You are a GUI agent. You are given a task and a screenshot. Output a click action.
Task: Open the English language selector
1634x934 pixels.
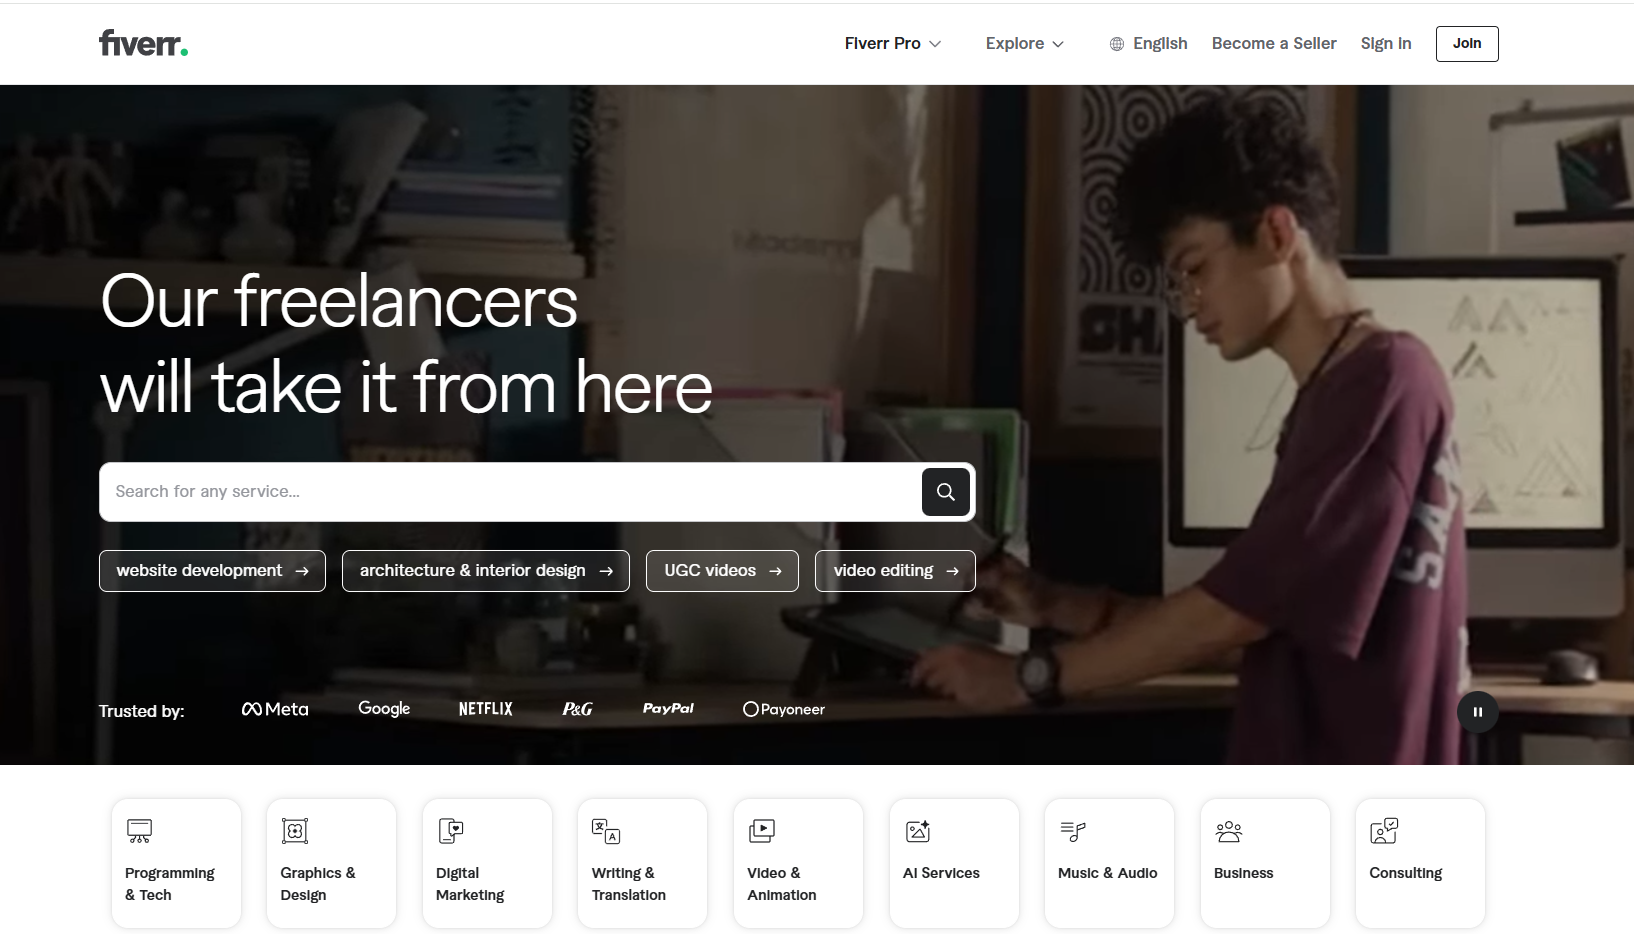tap(1149, 44)
